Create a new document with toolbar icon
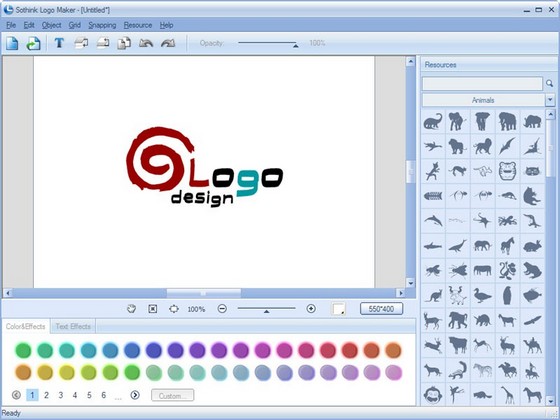The width and height of the screenshot is (560, 420). click(12, 44)
